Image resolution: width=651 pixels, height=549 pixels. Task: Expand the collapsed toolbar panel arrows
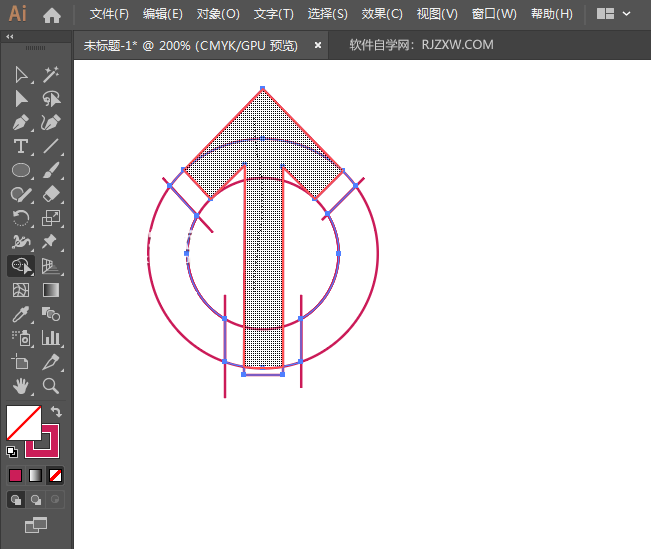tap(10, 36)
